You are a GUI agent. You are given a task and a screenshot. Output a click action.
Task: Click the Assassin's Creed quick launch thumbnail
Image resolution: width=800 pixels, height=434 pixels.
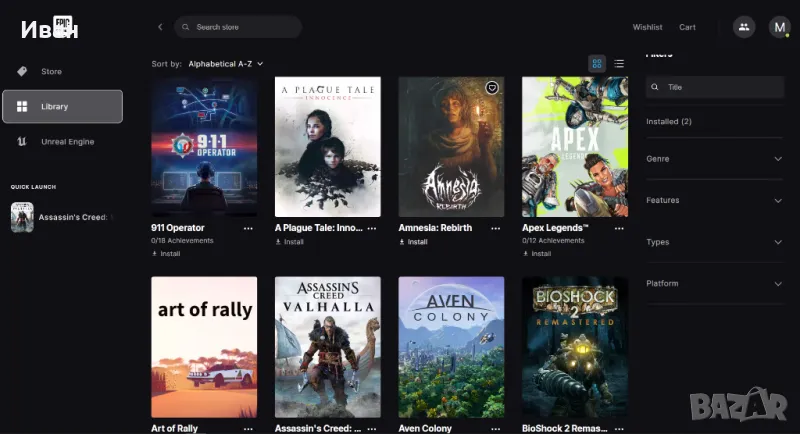pos(22,217)
